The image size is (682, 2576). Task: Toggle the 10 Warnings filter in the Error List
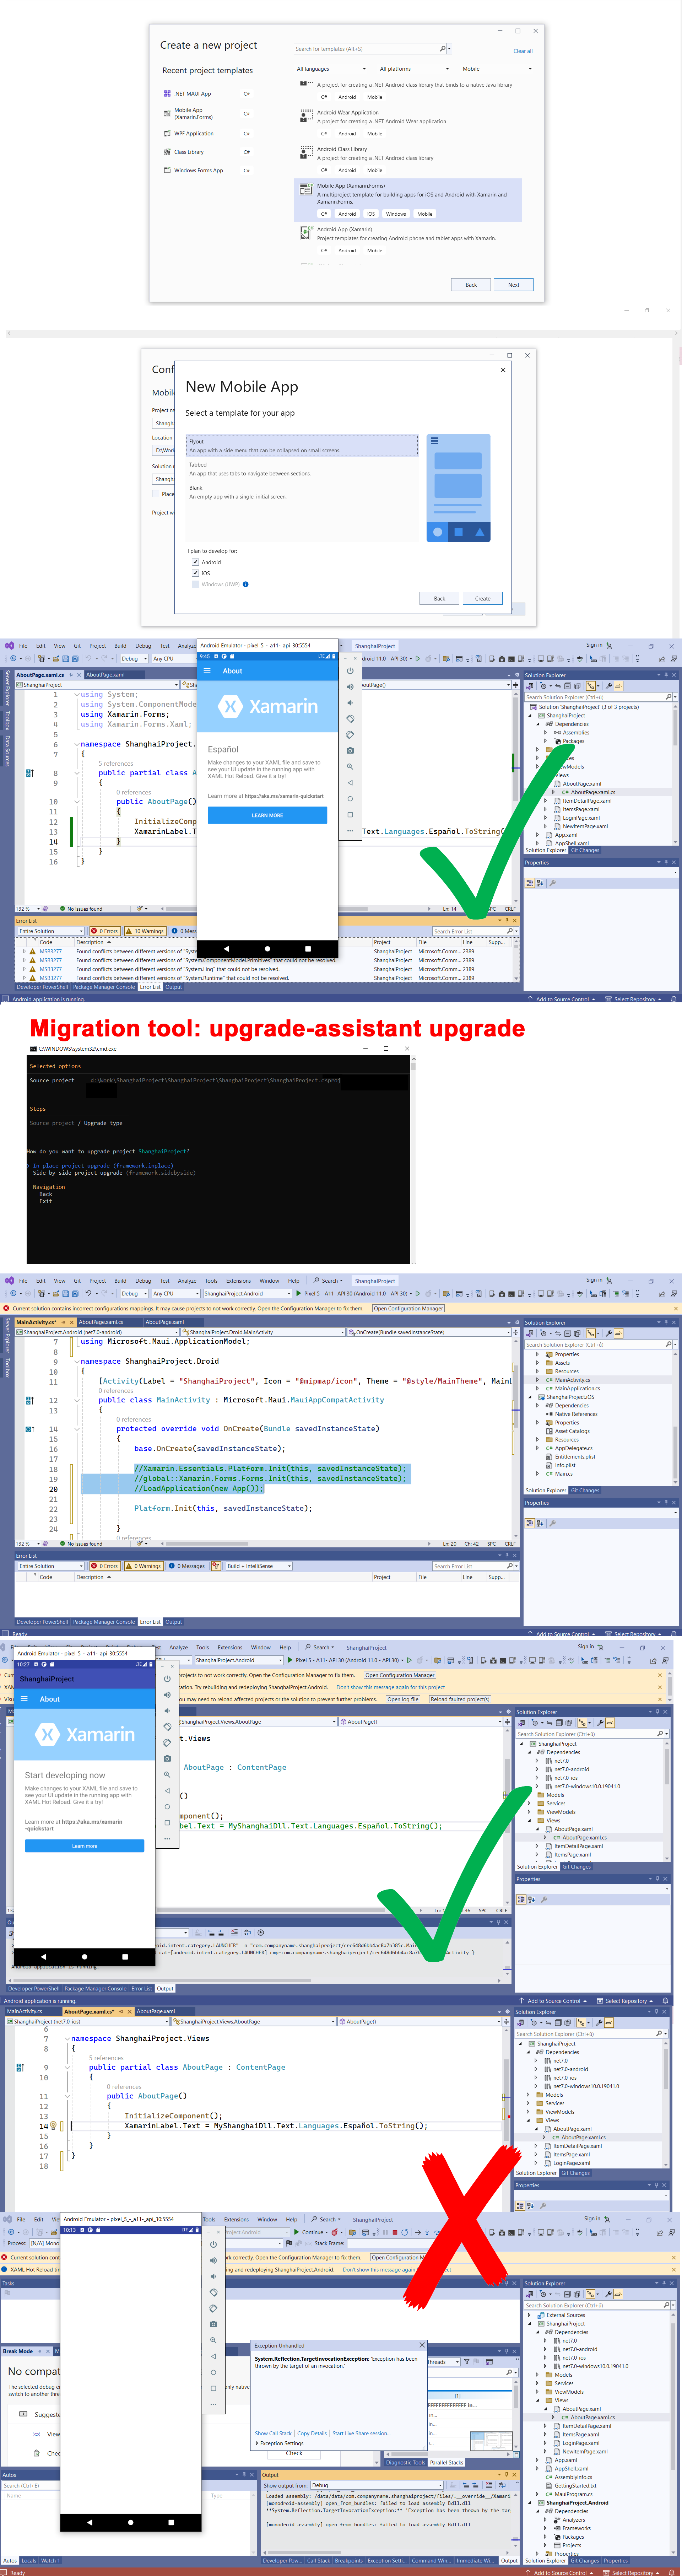tap(145, 931)
